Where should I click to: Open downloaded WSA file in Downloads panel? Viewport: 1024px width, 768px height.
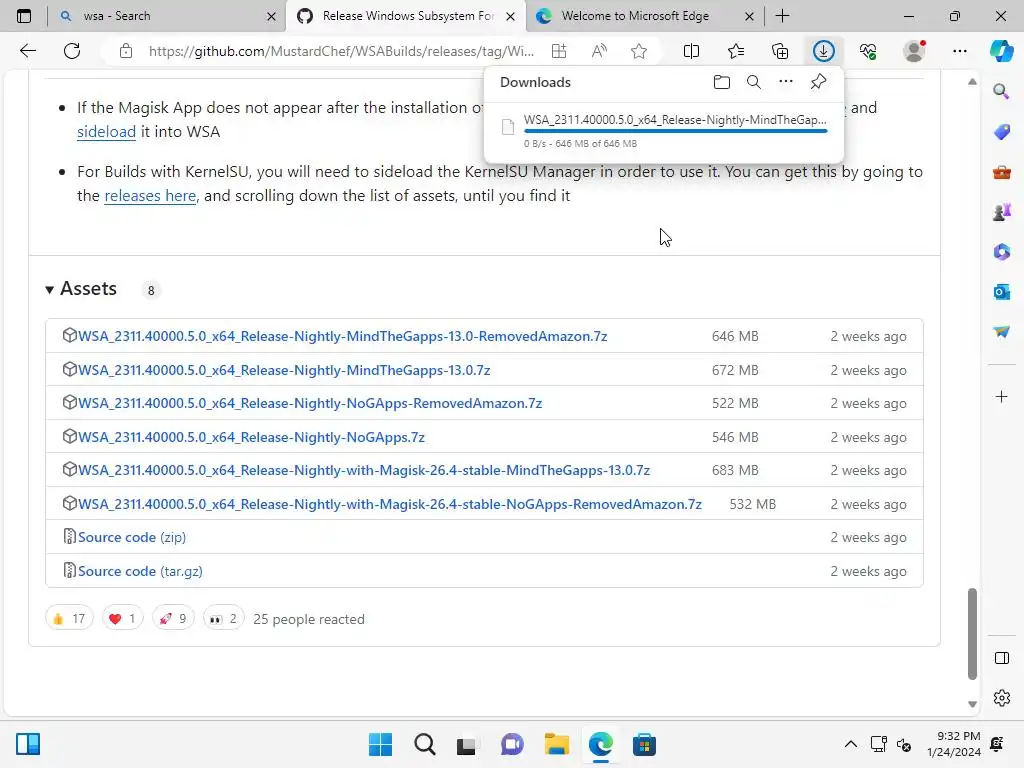tap(675, 120)
